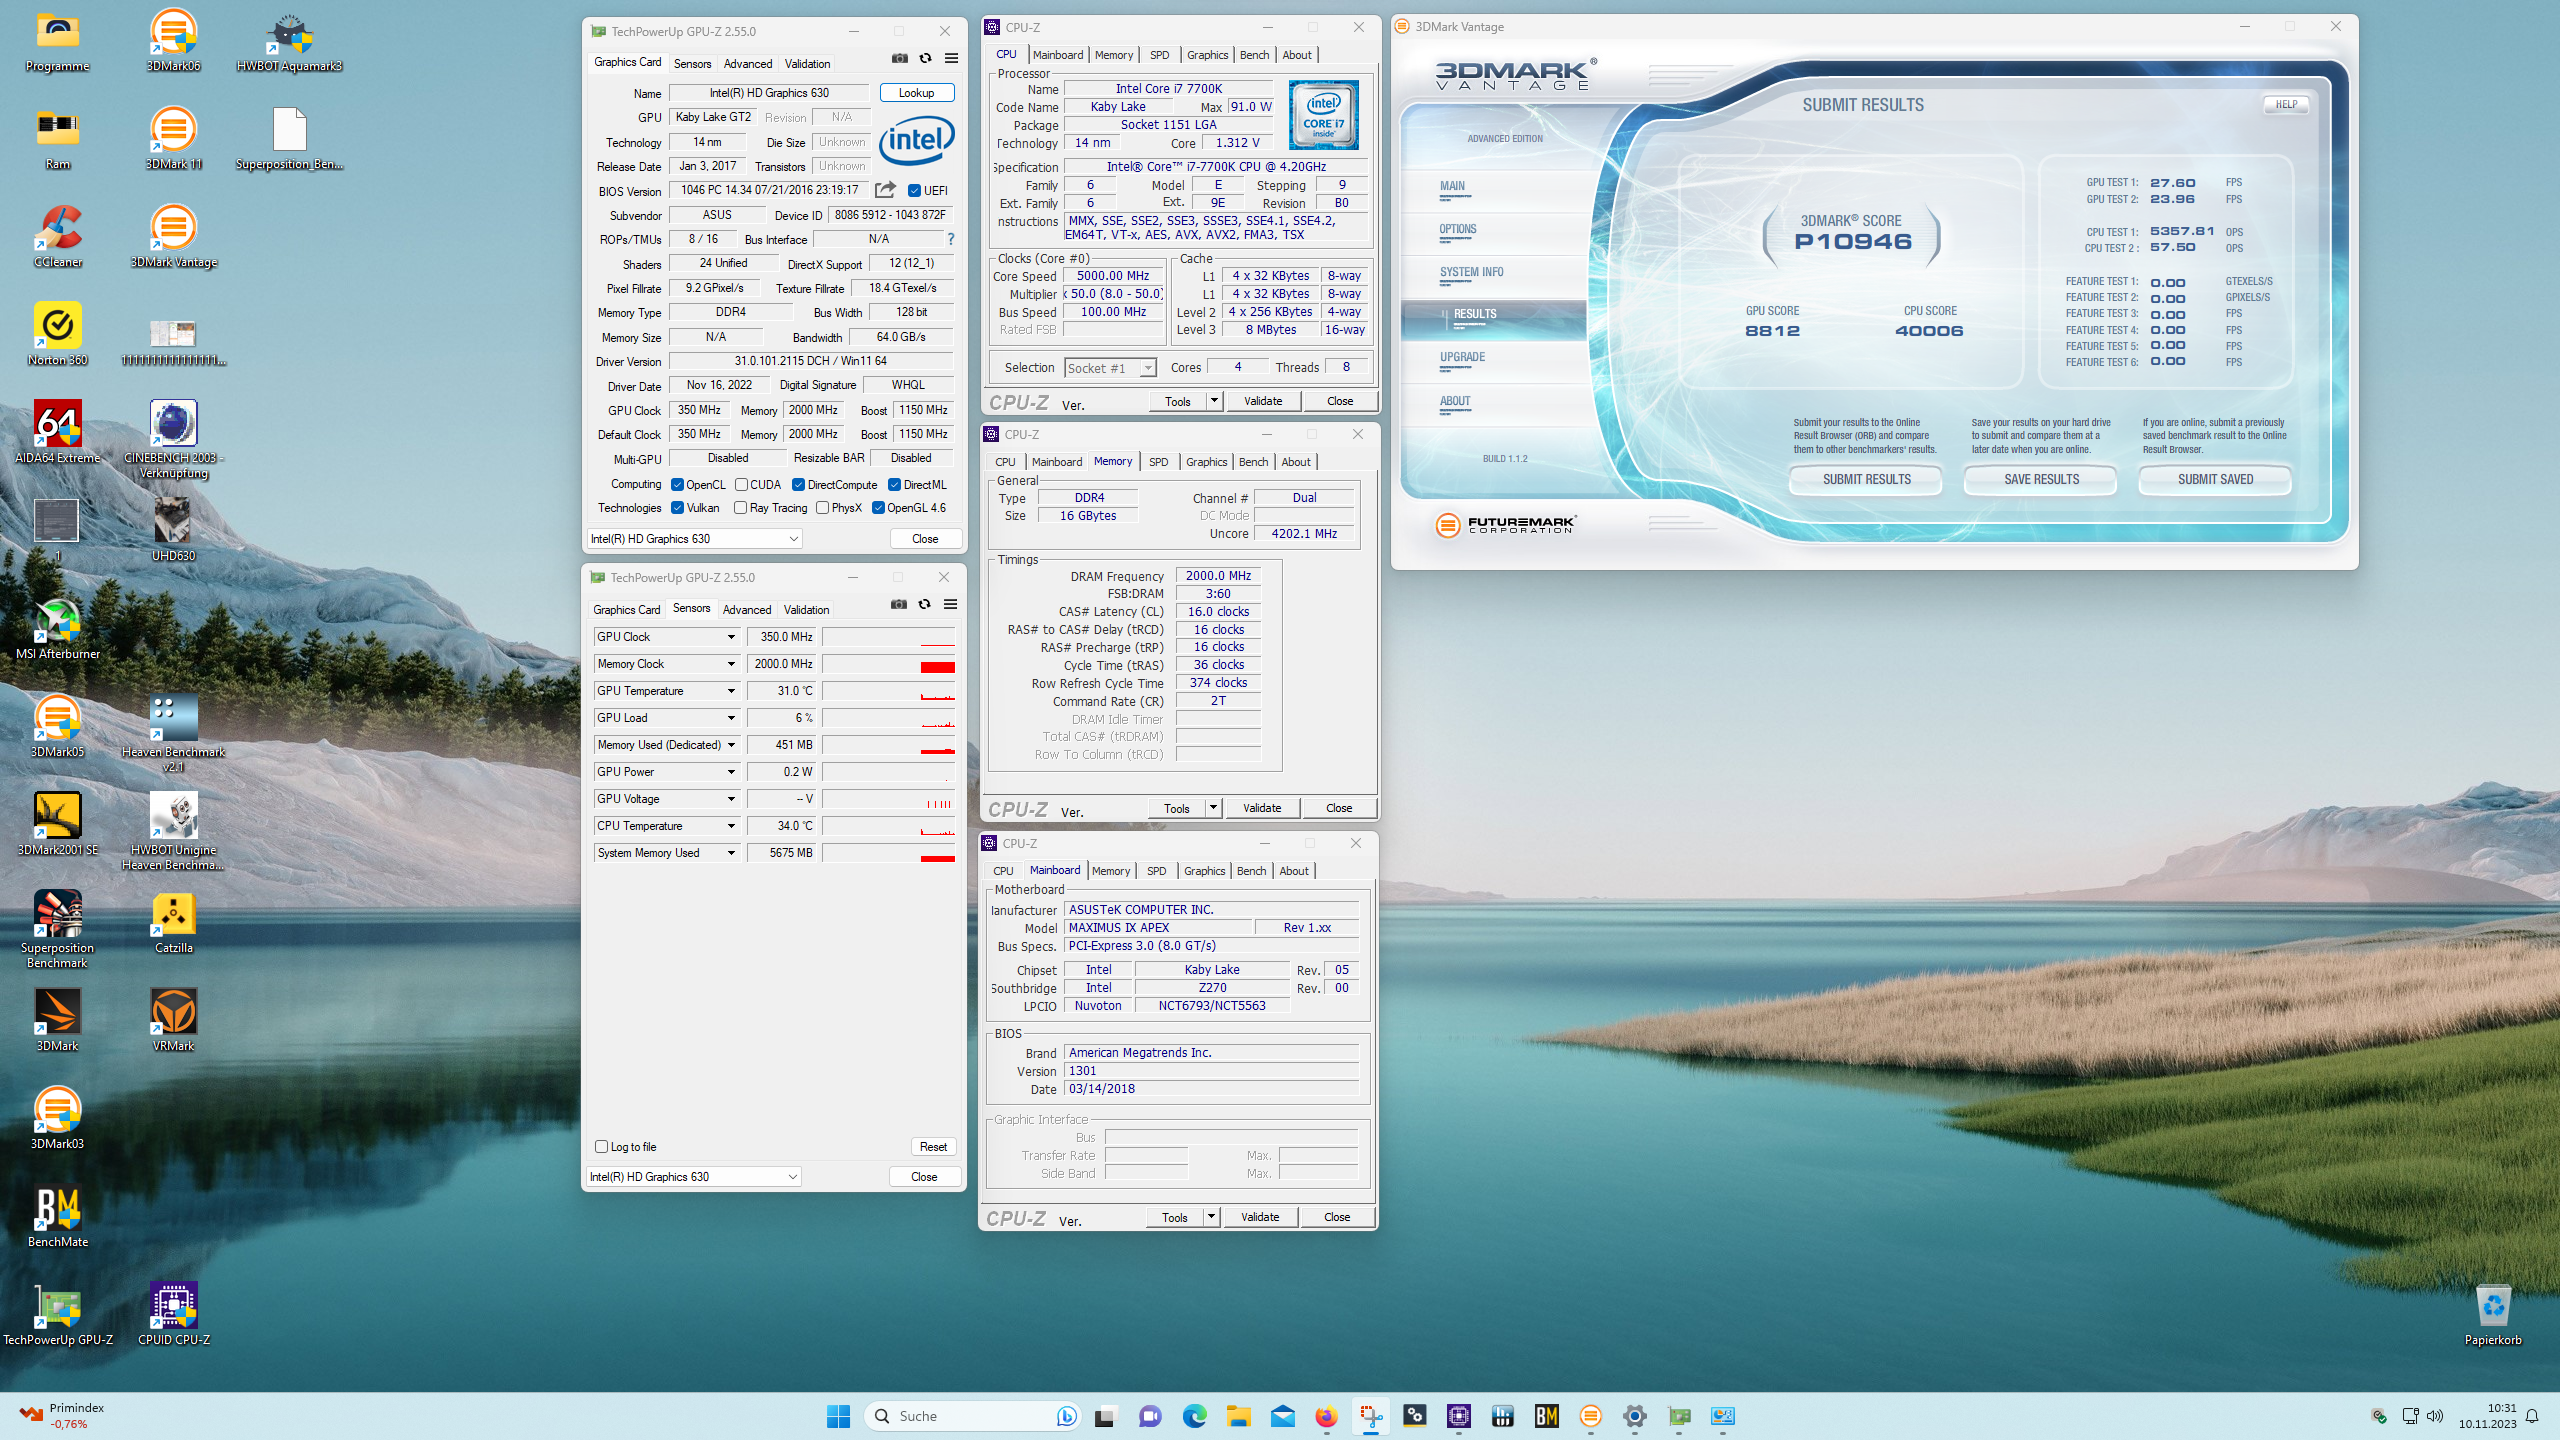Open SYSTEM INFO in 3DMark Vantage sidebar
This screenshot has height=1440, width=2560.
click(1471, 272)
